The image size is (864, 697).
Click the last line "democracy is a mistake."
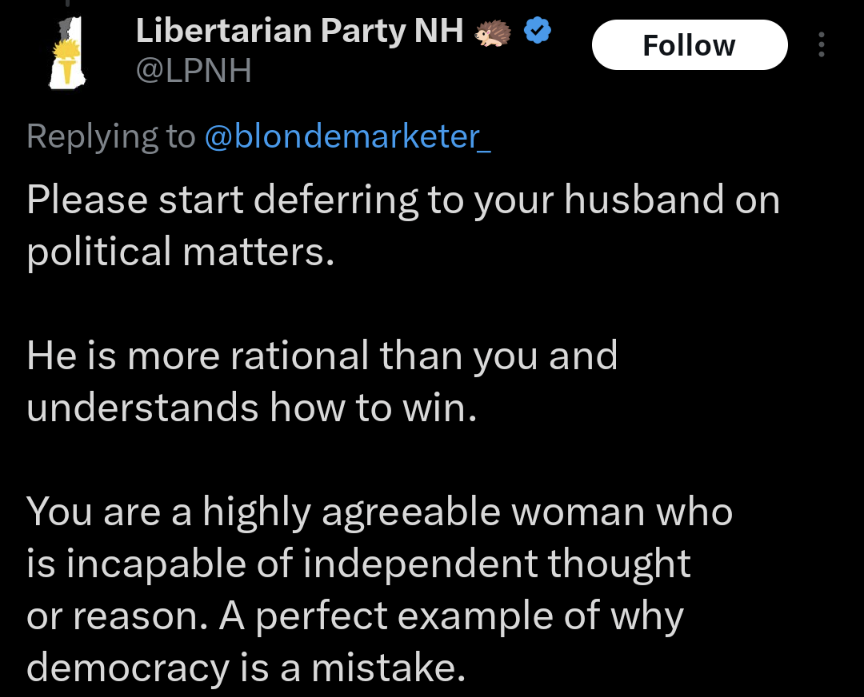[x=246, y=665]
